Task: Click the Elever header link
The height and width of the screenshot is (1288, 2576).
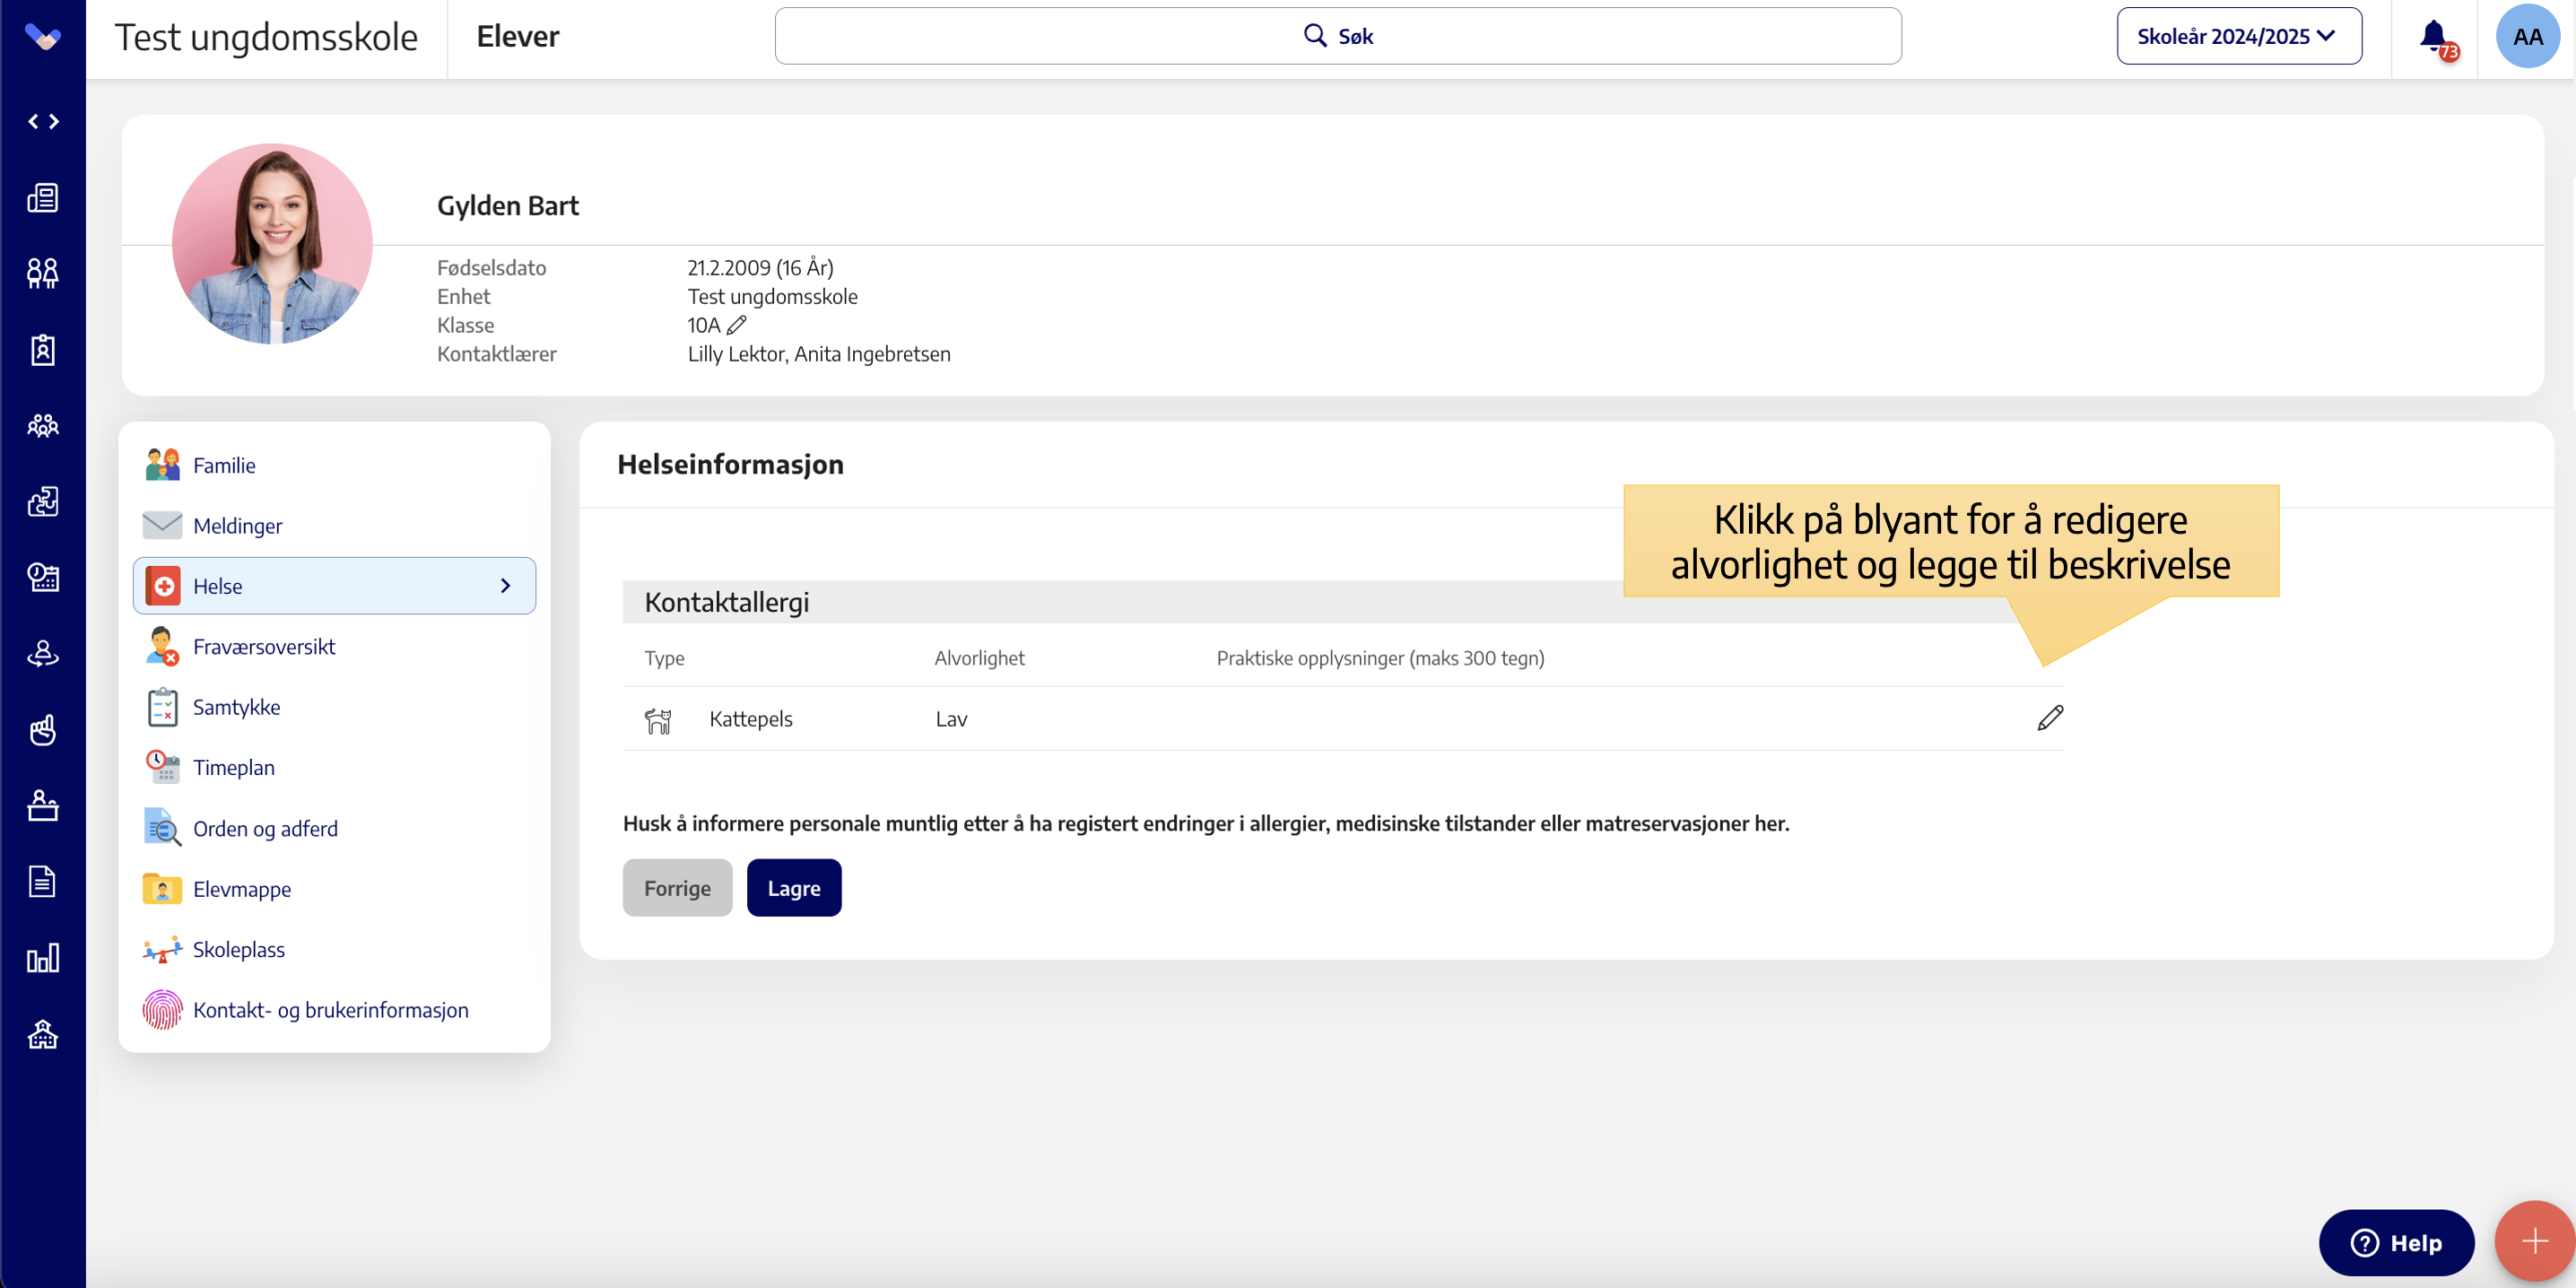Action: coord(517,37)
